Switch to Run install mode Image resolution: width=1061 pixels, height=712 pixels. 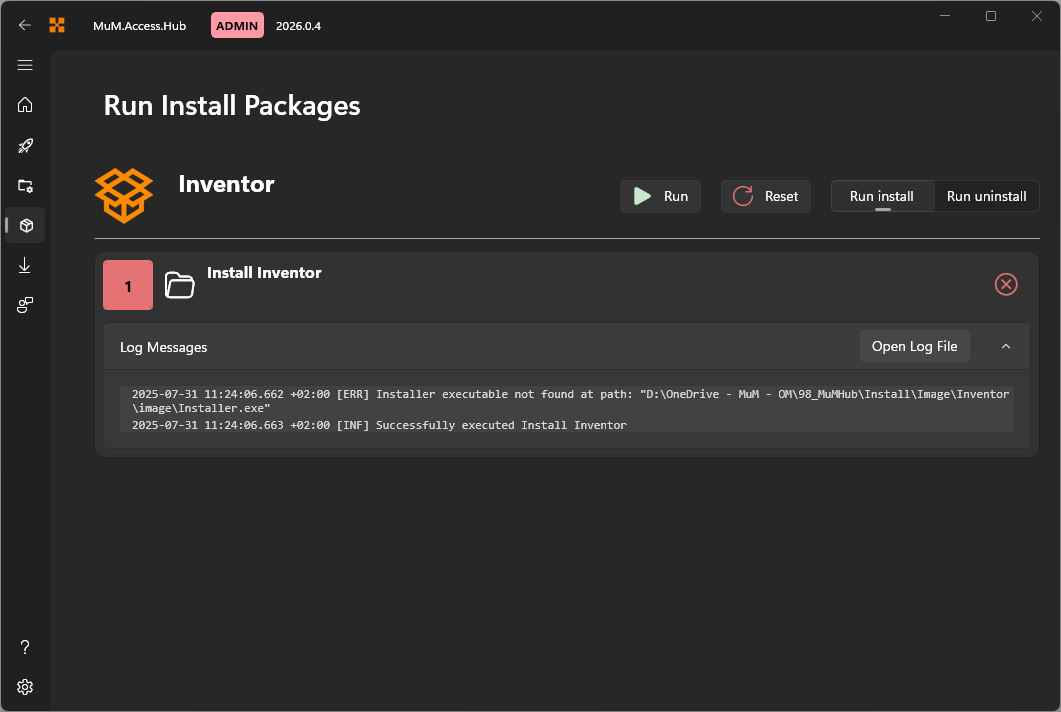point(882,196)
